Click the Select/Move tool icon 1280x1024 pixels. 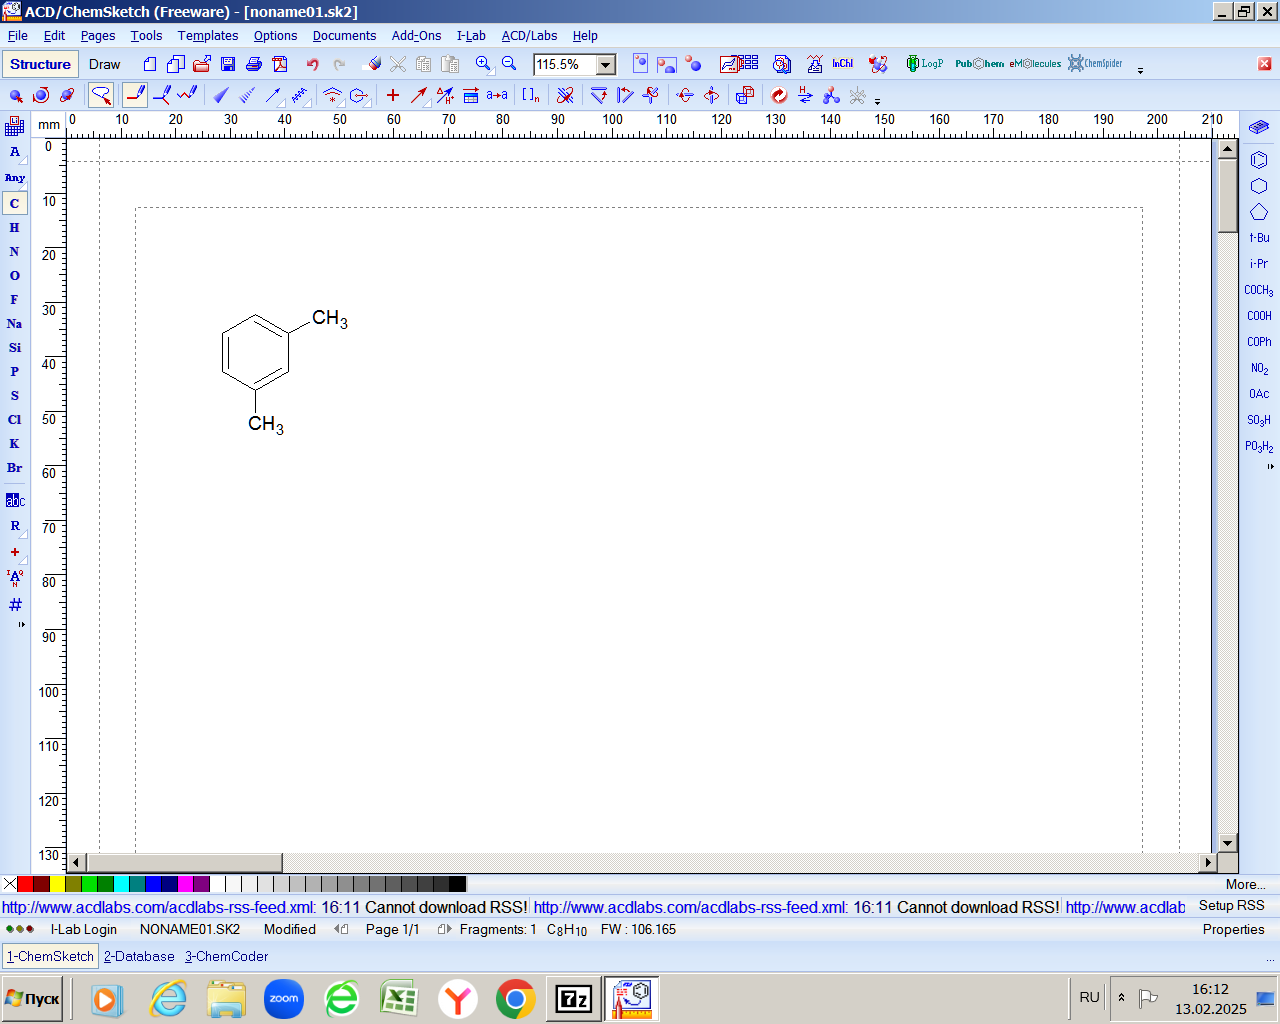16,95
